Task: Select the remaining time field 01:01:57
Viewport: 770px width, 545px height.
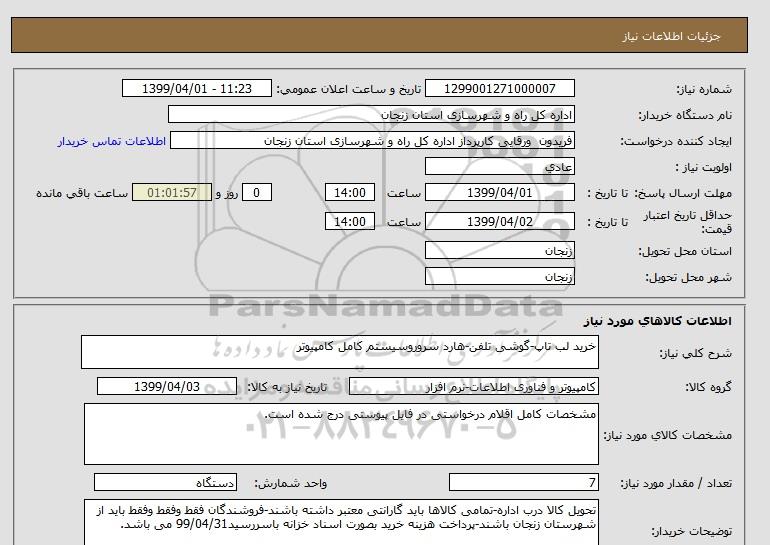Action: 172,192
